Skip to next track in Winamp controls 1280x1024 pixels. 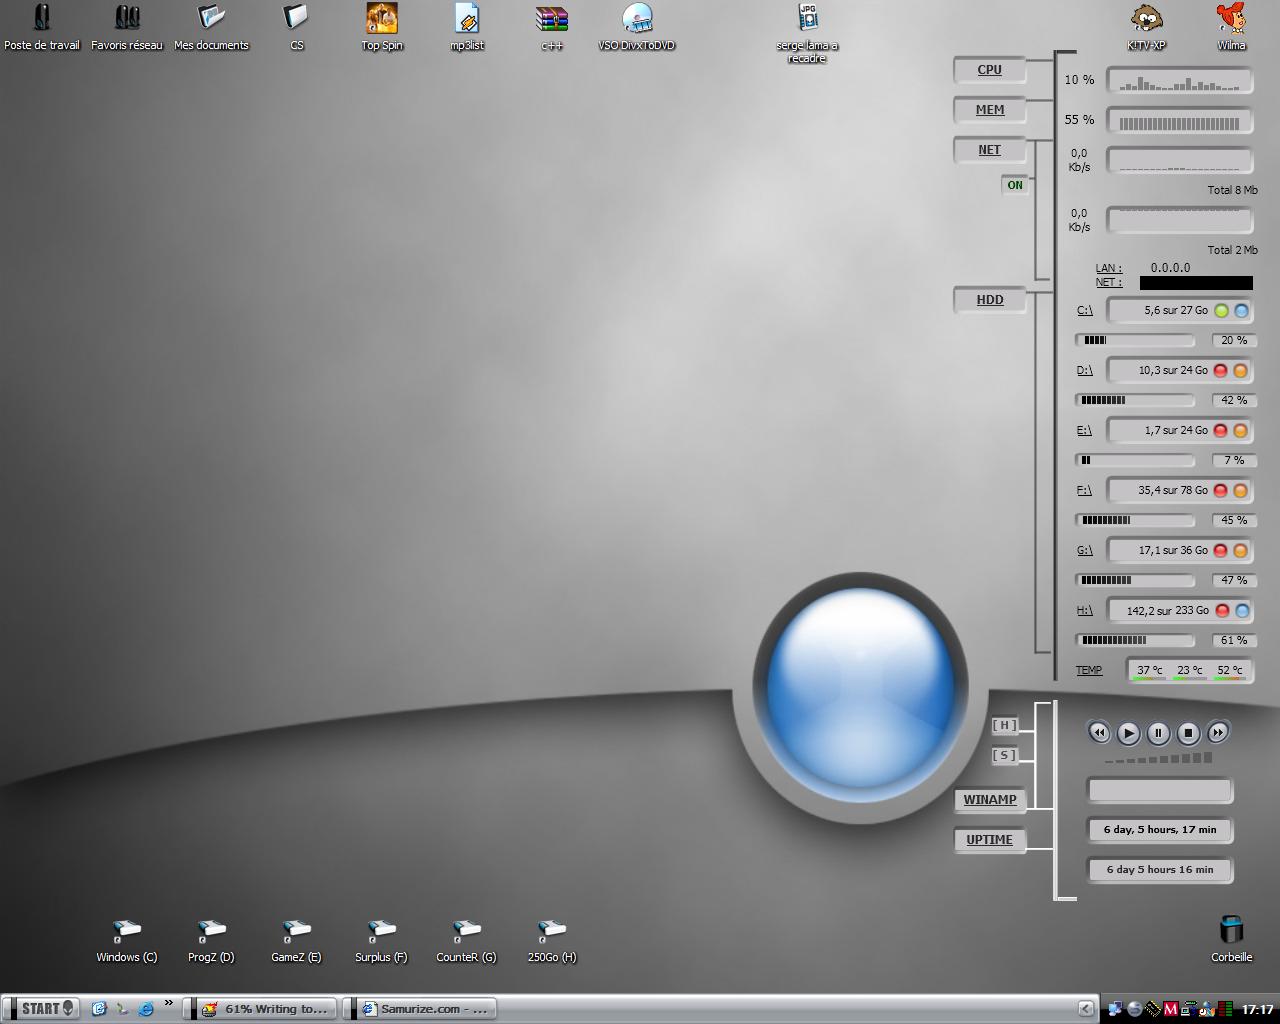(1218, 733)
